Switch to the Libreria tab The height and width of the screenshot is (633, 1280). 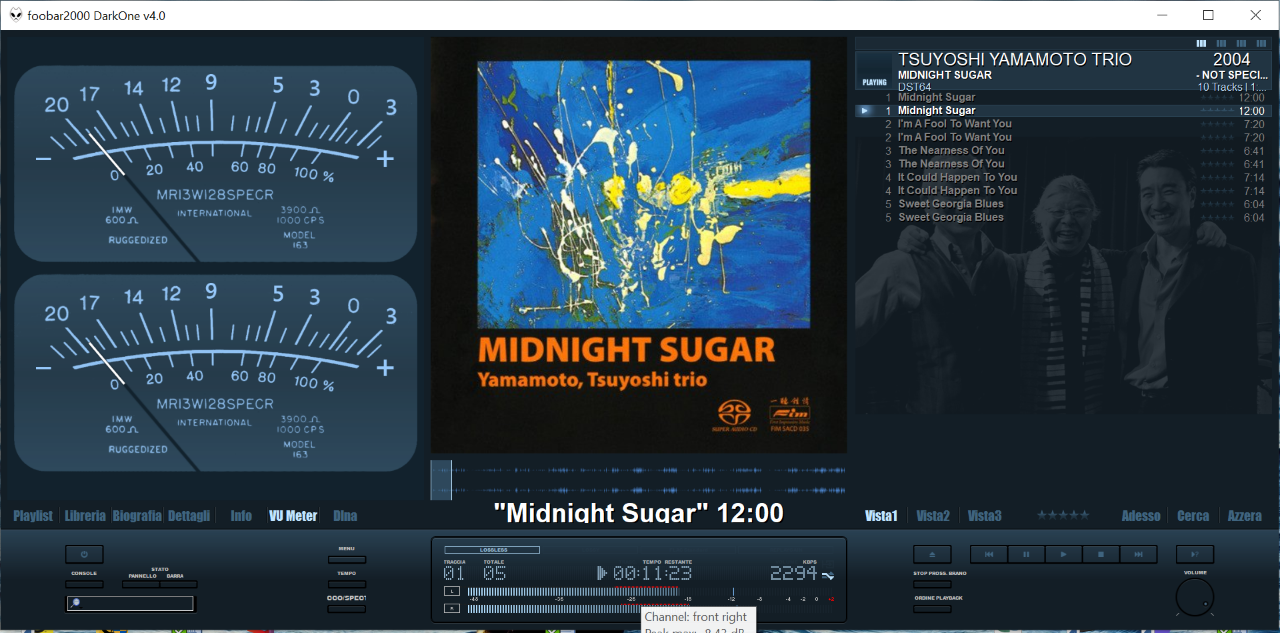click(x=85, y=516)
